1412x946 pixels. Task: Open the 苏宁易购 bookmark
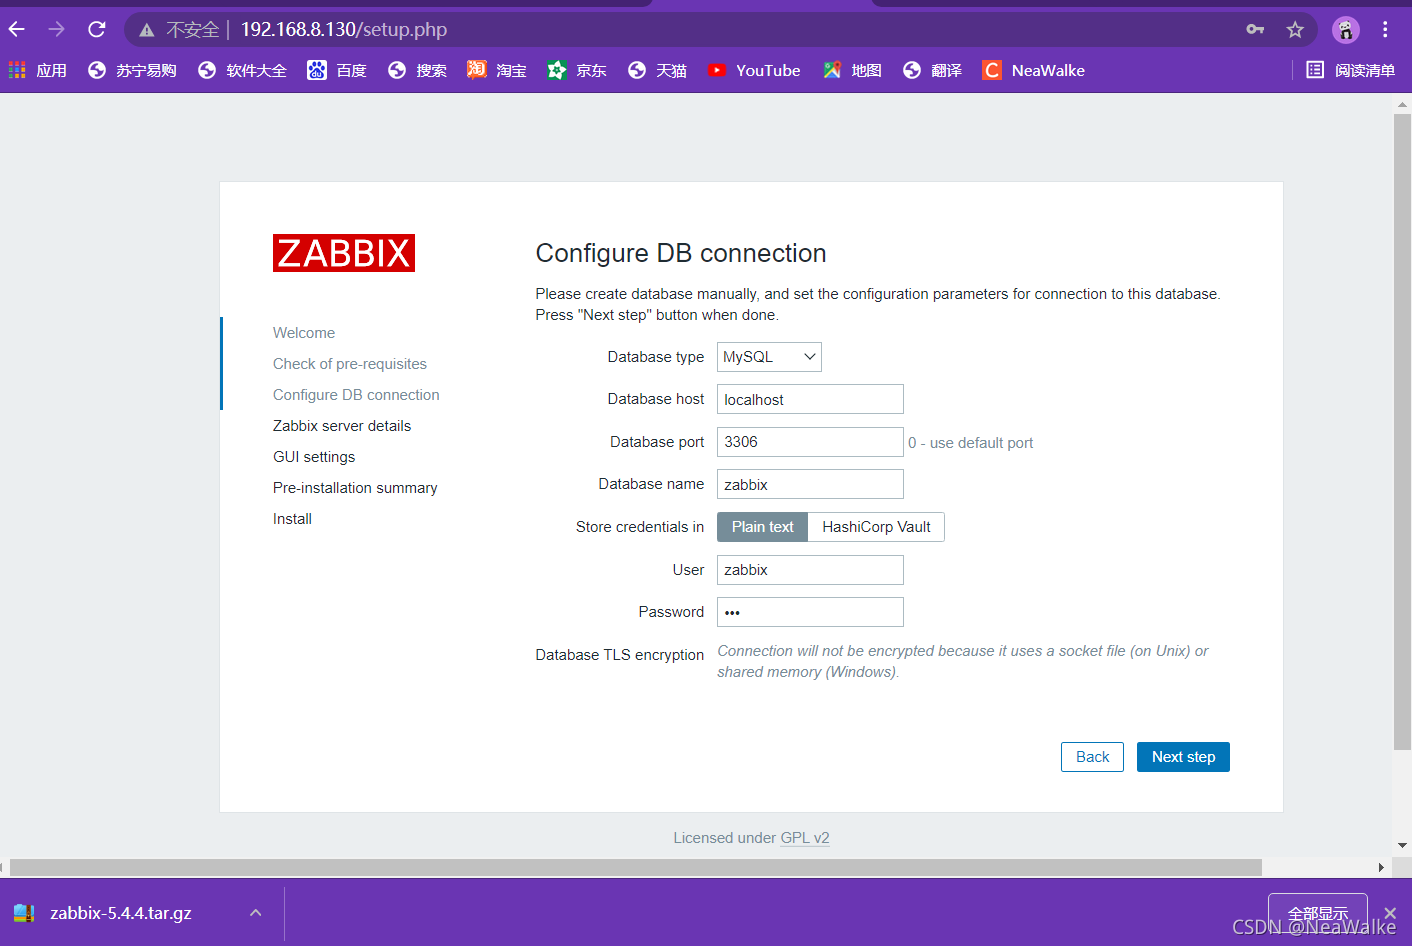(x=132, y=70)
